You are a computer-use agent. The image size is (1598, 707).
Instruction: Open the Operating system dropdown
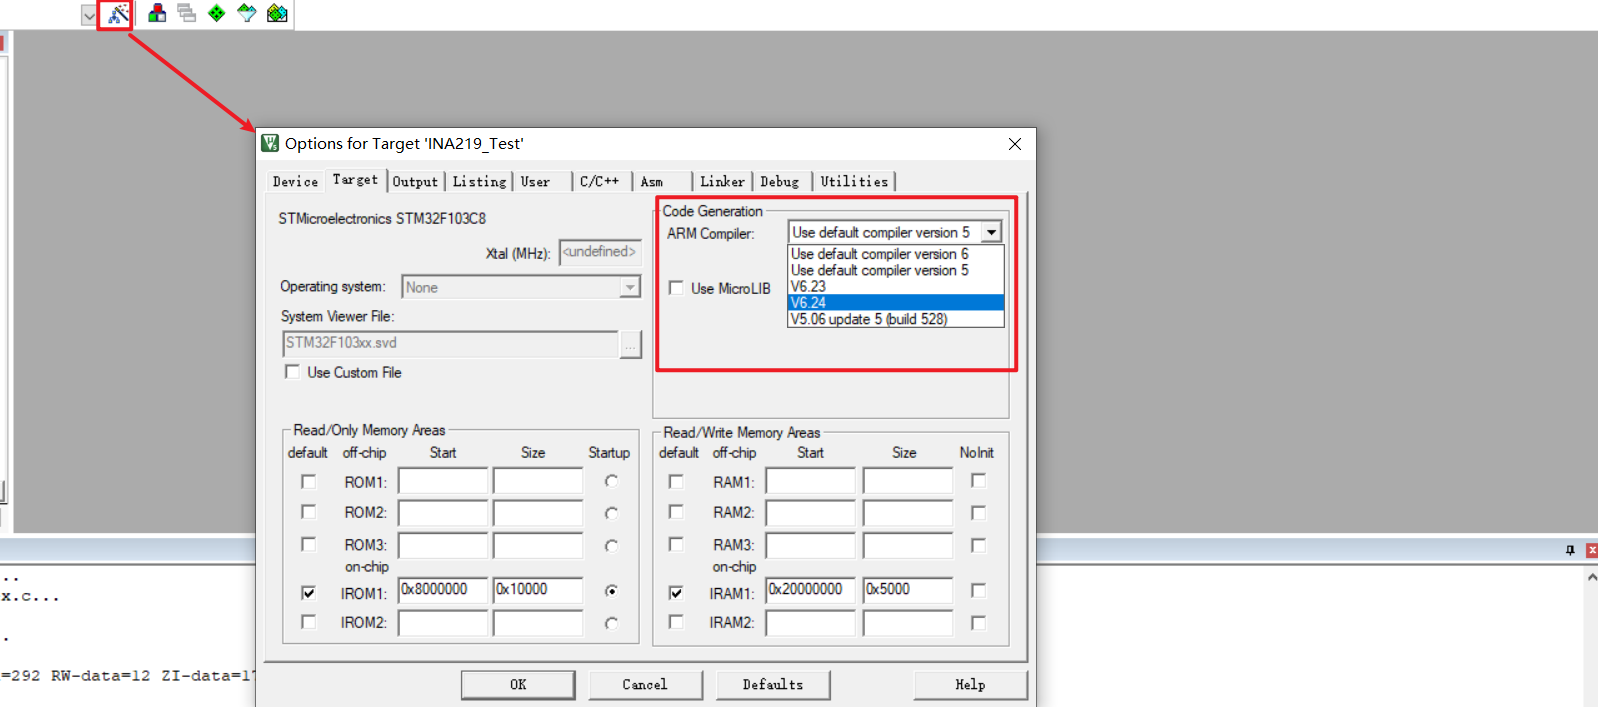click(630, 287)
